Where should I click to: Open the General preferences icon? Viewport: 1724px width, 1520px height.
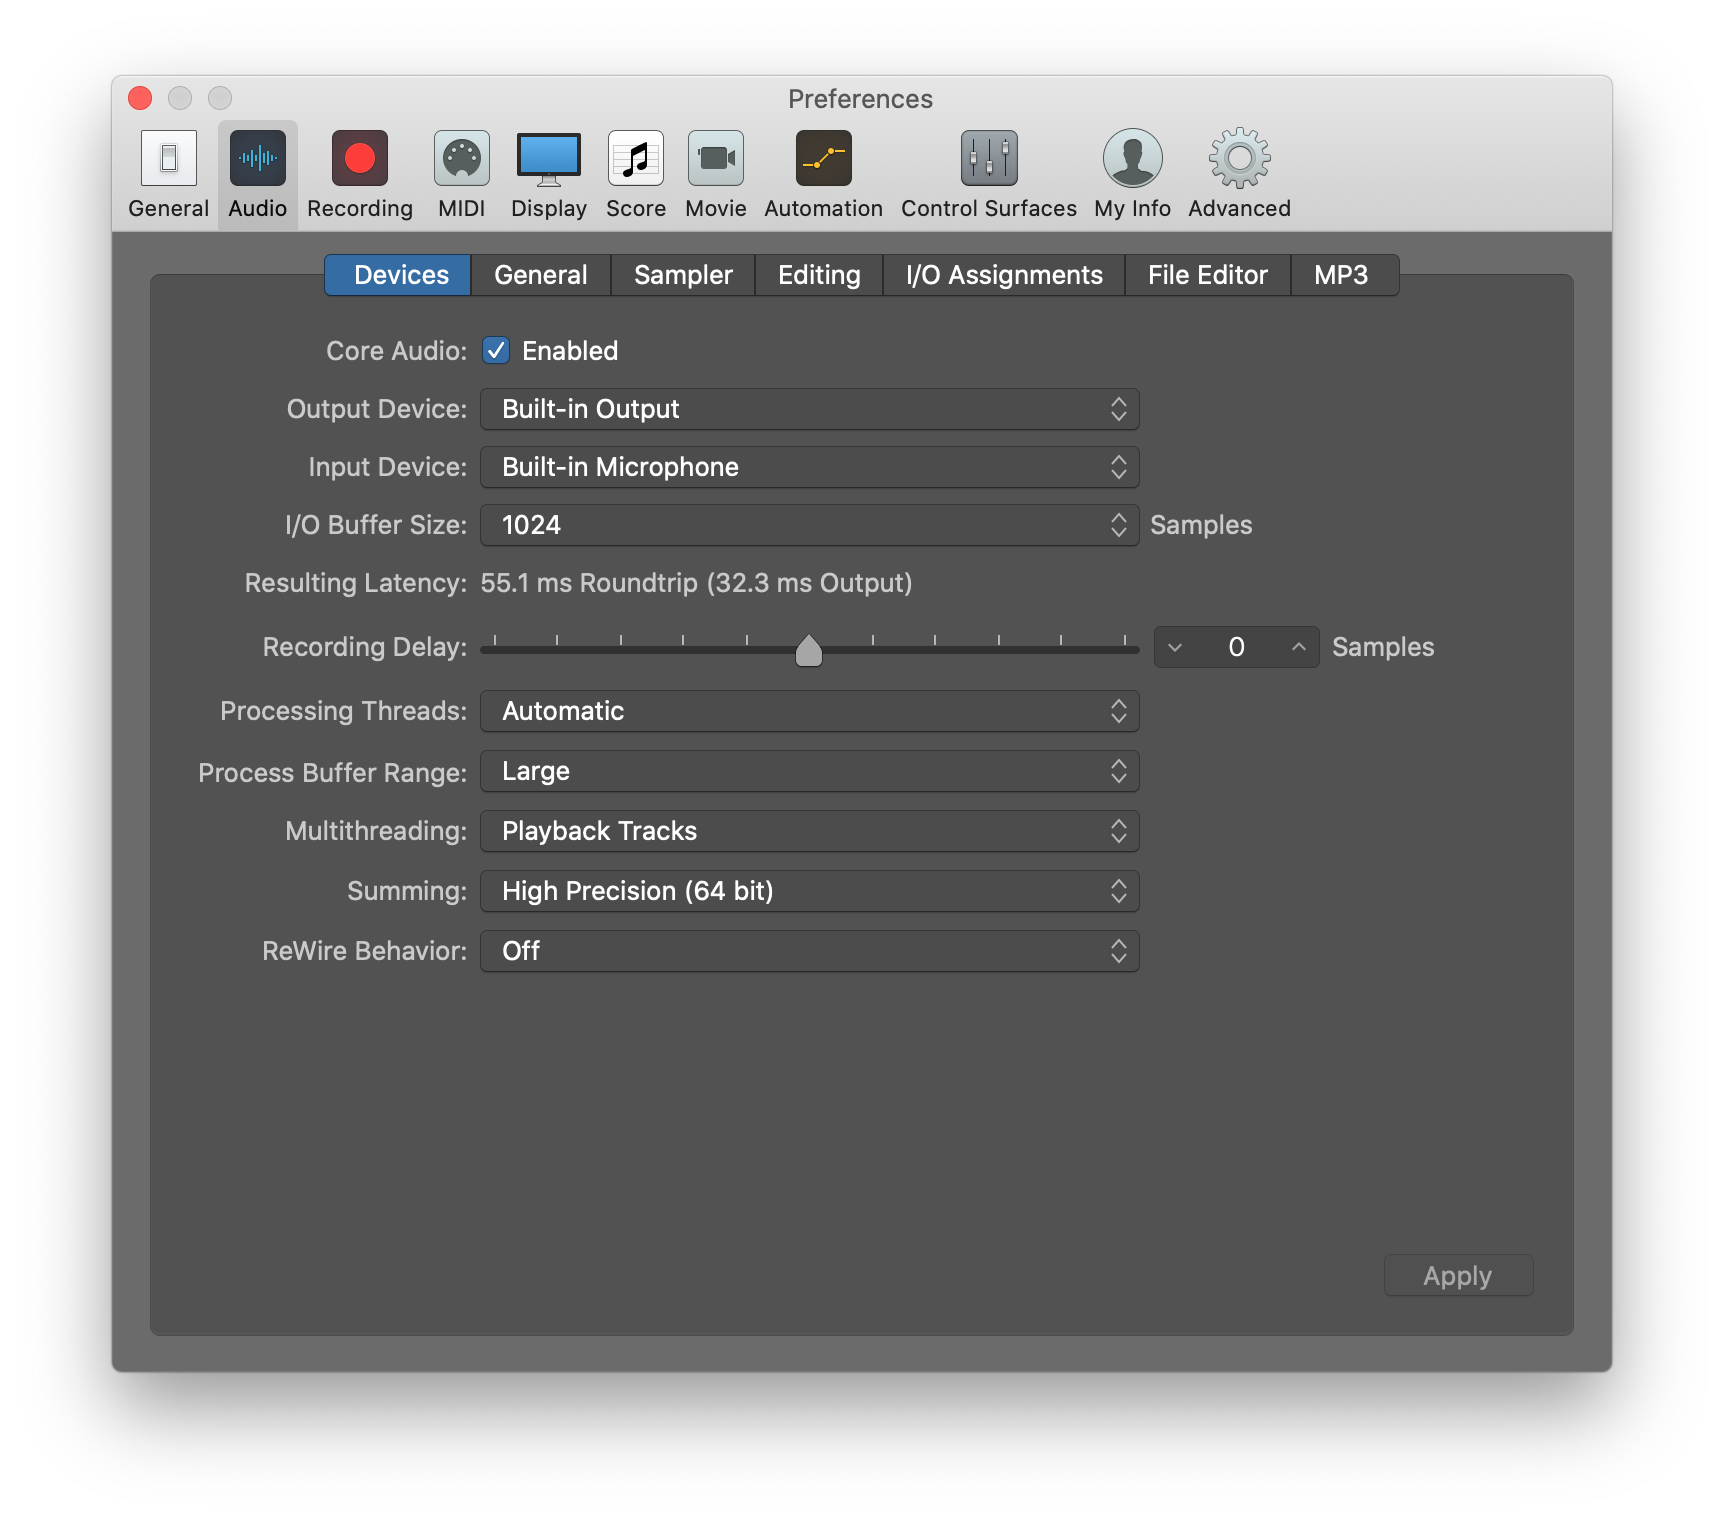[x=168, y=173]
